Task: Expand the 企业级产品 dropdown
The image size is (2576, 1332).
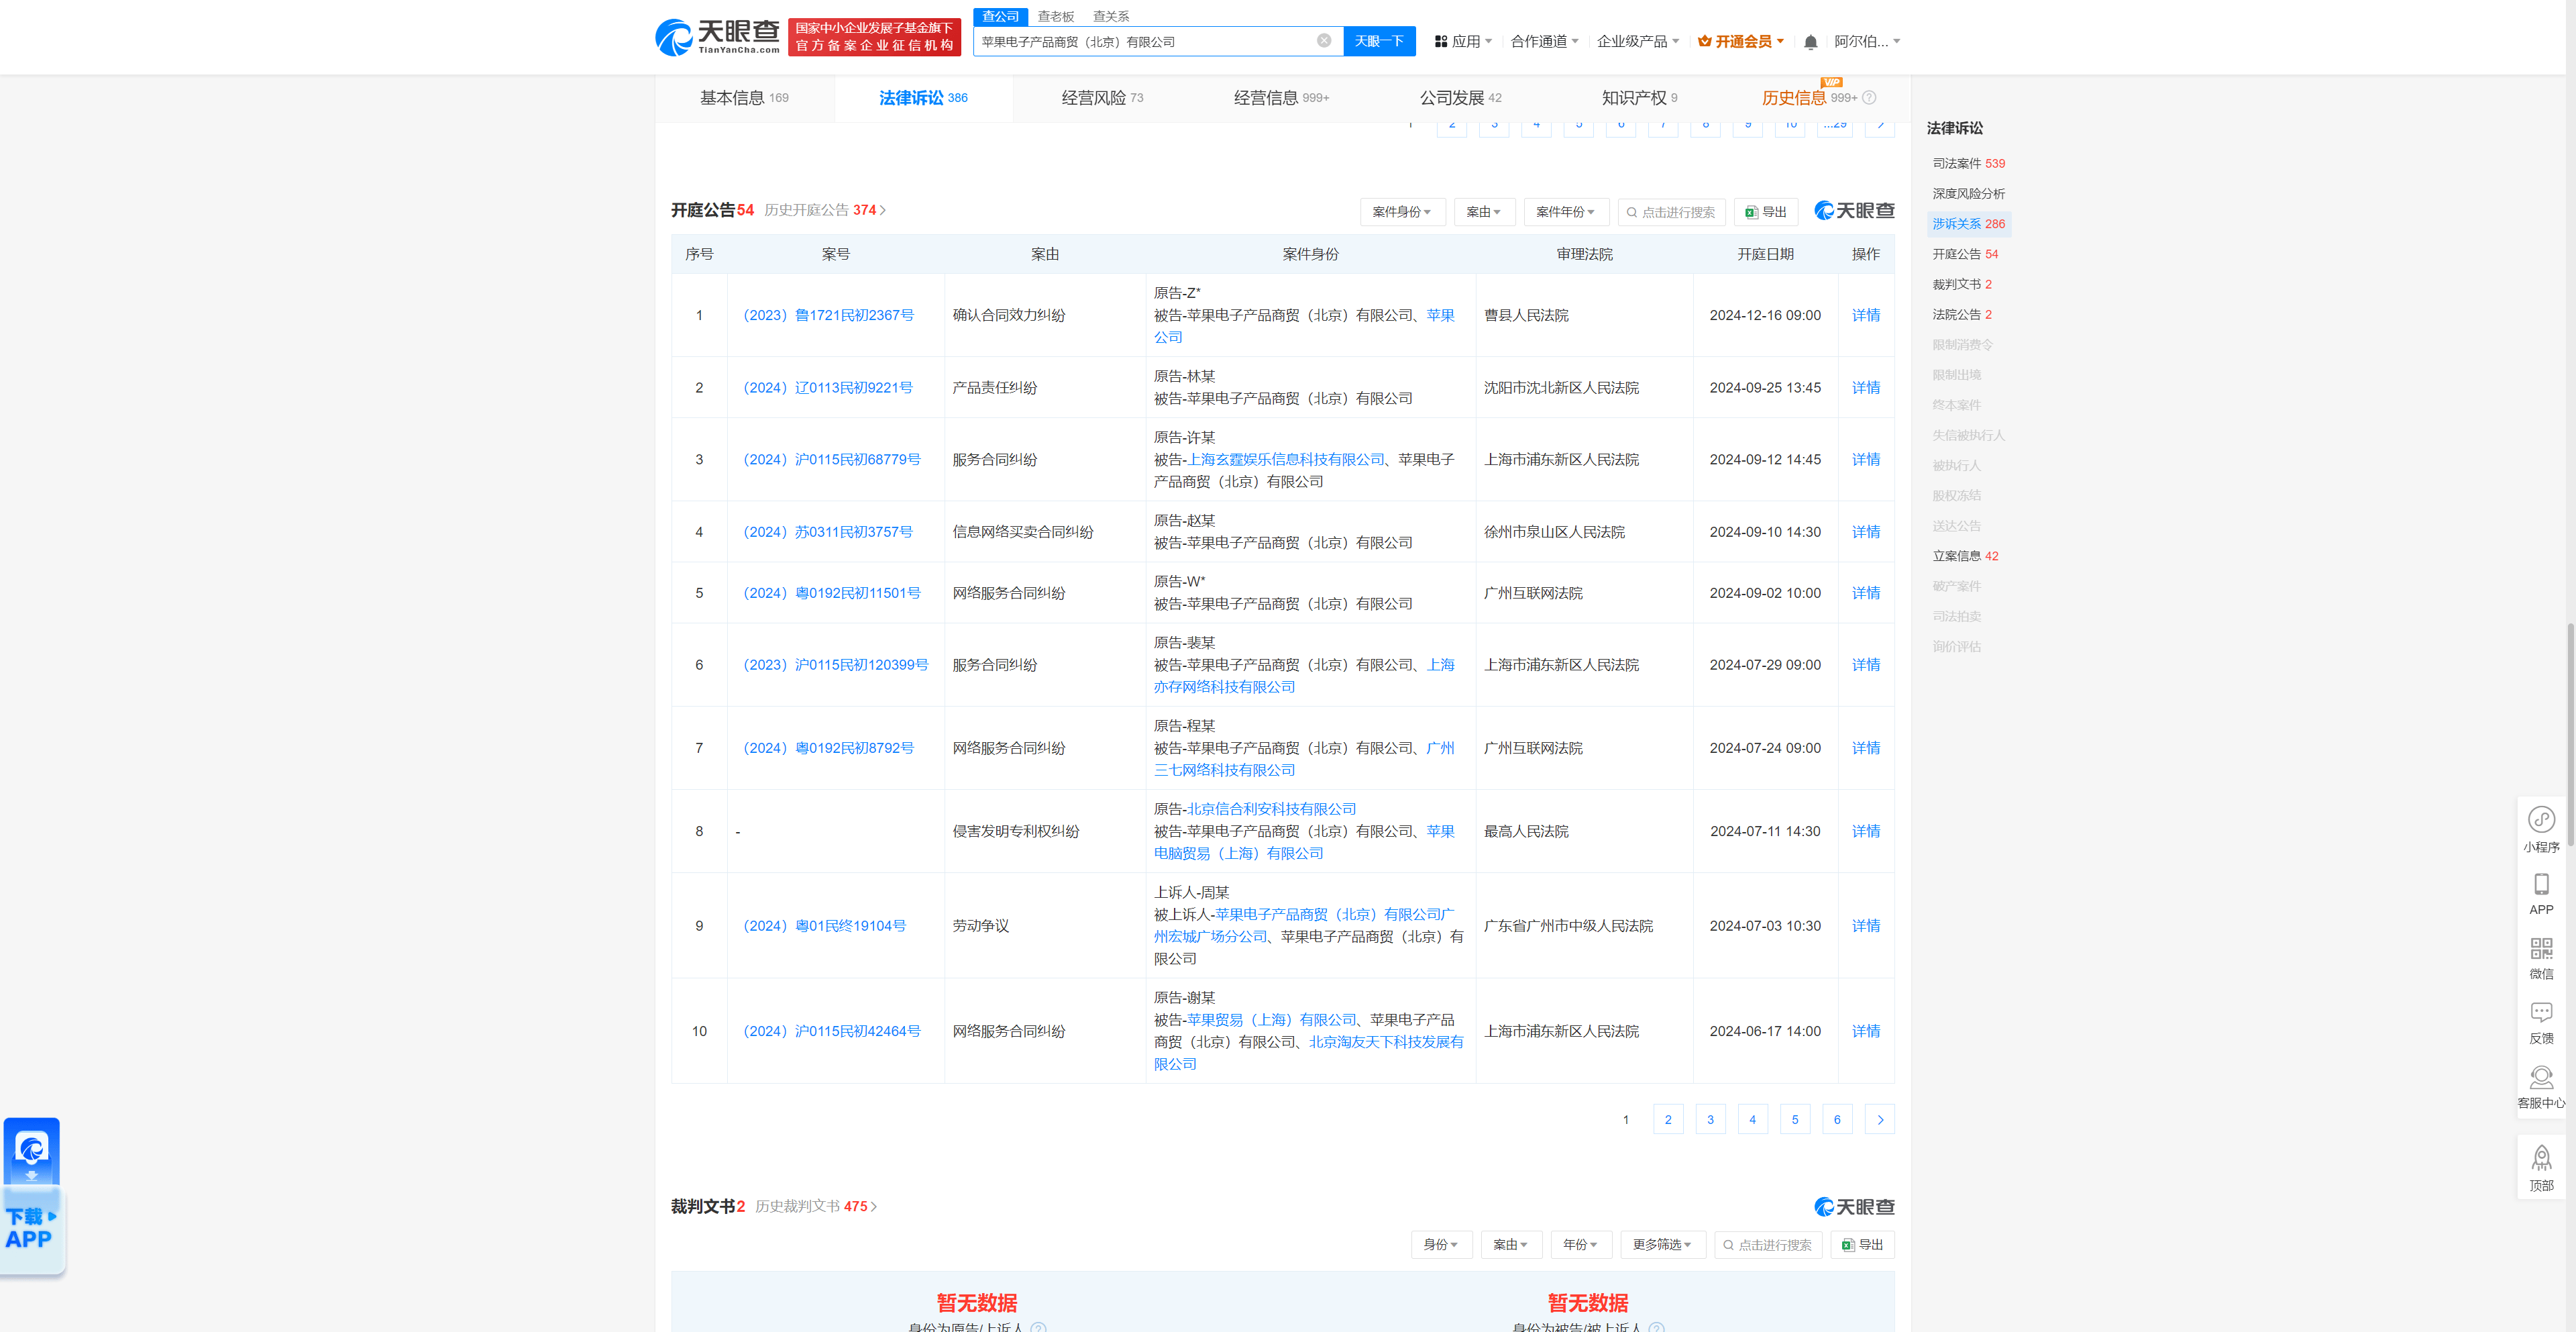Action: [x=1637, y=42]
